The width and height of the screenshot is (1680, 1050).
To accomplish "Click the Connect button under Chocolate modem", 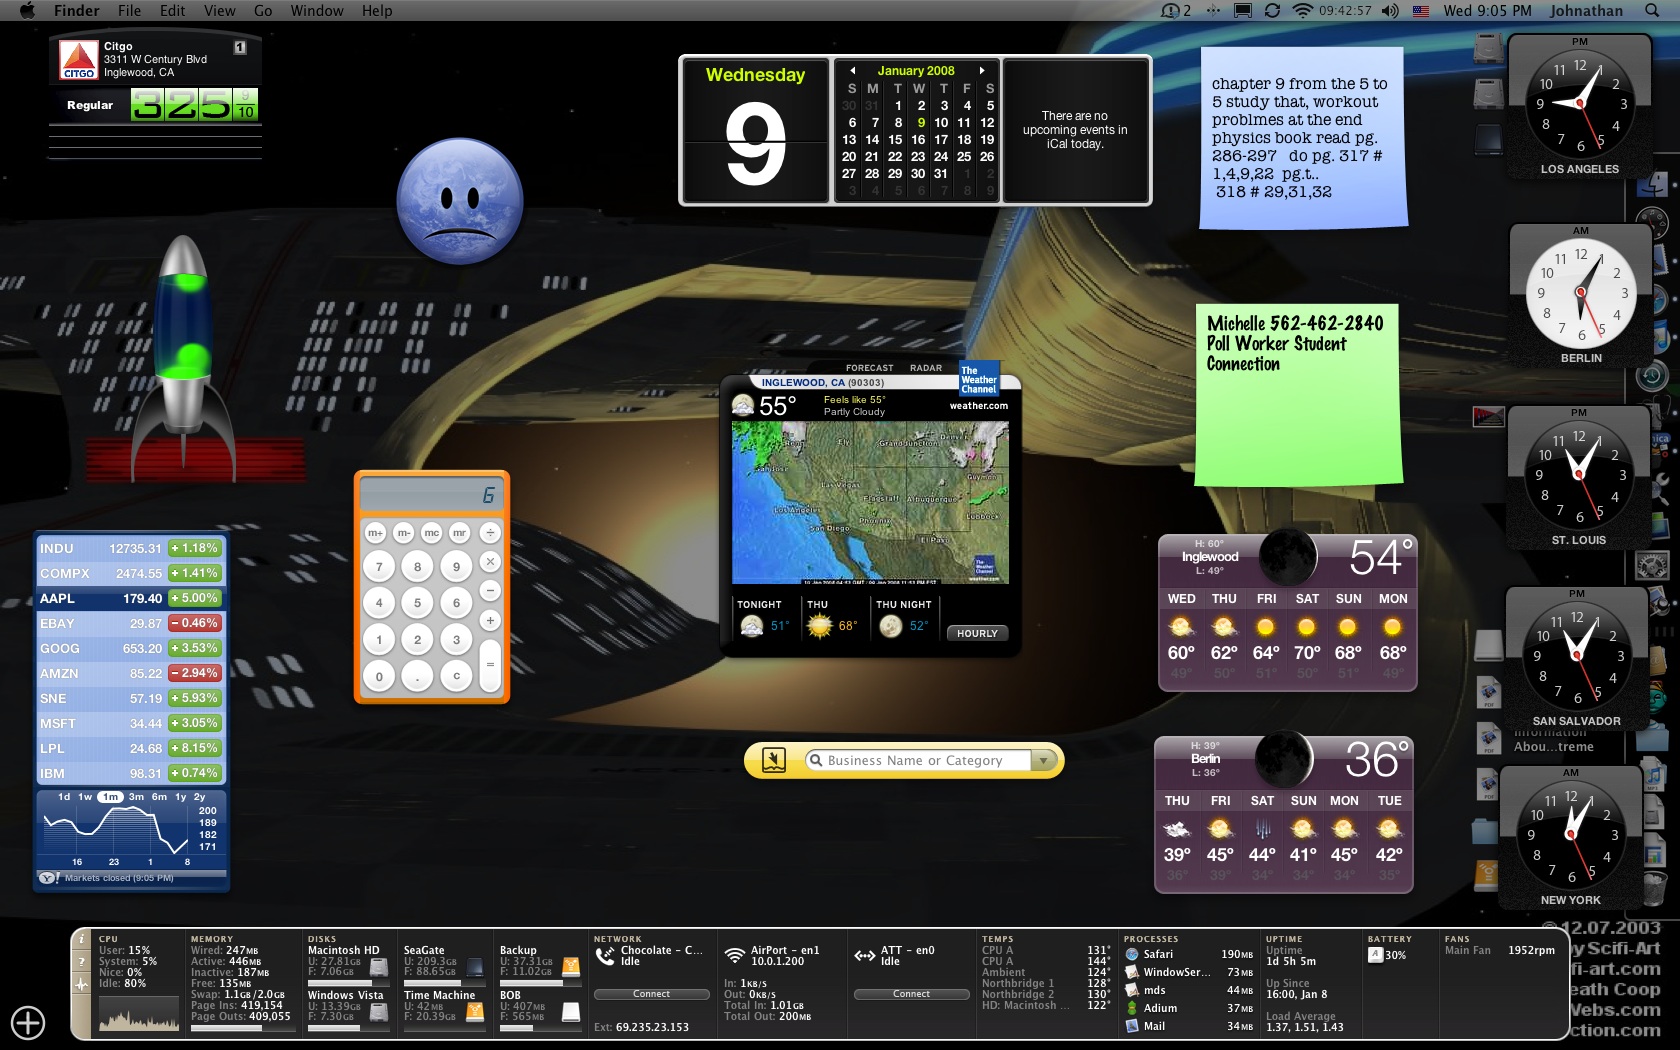I will (x=651, y=994).
